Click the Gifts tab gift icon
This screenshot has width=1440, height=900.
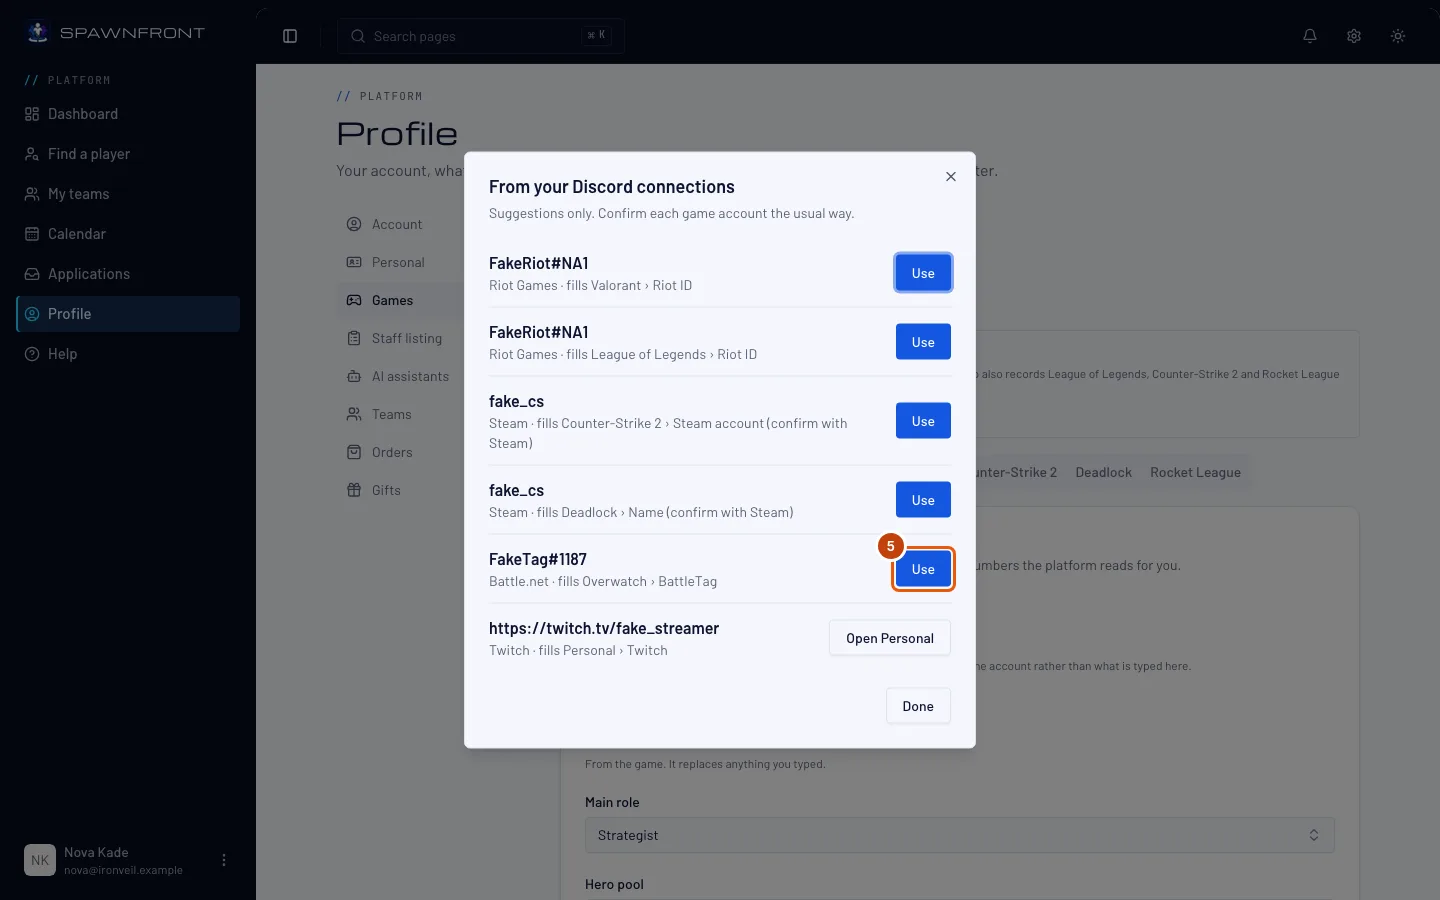[x=354, y=490]
